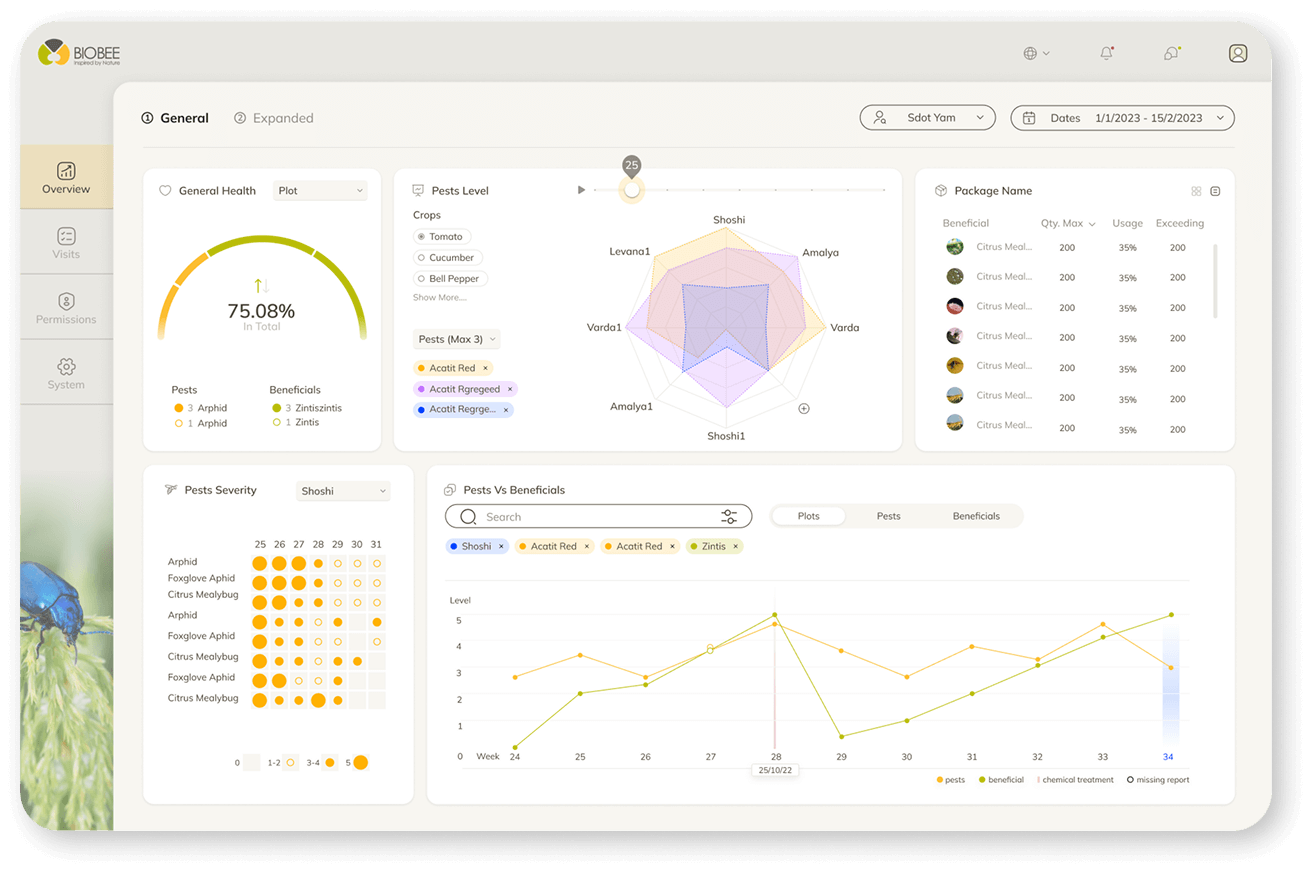1312x871 pixels.
Task: Click the Pests Vs Beneficials search field
Action: 590,517
